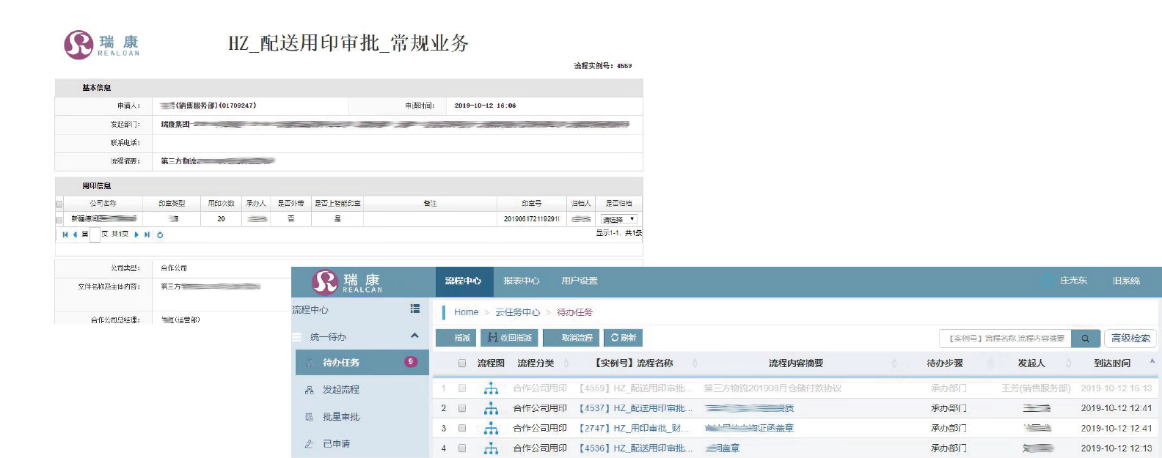
Task: Click the search magnifier button
Action: (1086, 338)
